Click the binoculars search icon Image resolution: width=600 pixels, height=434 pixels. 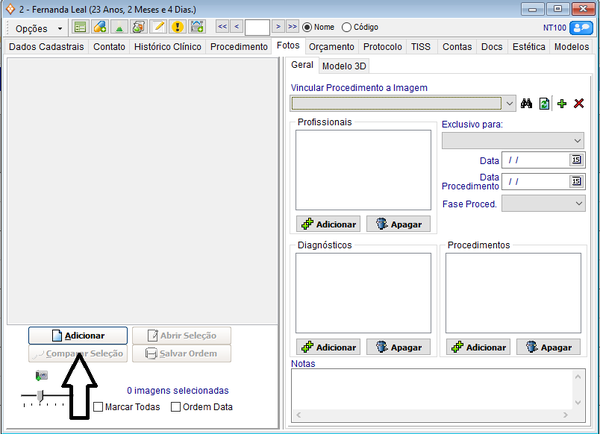(x=527, y=103)
